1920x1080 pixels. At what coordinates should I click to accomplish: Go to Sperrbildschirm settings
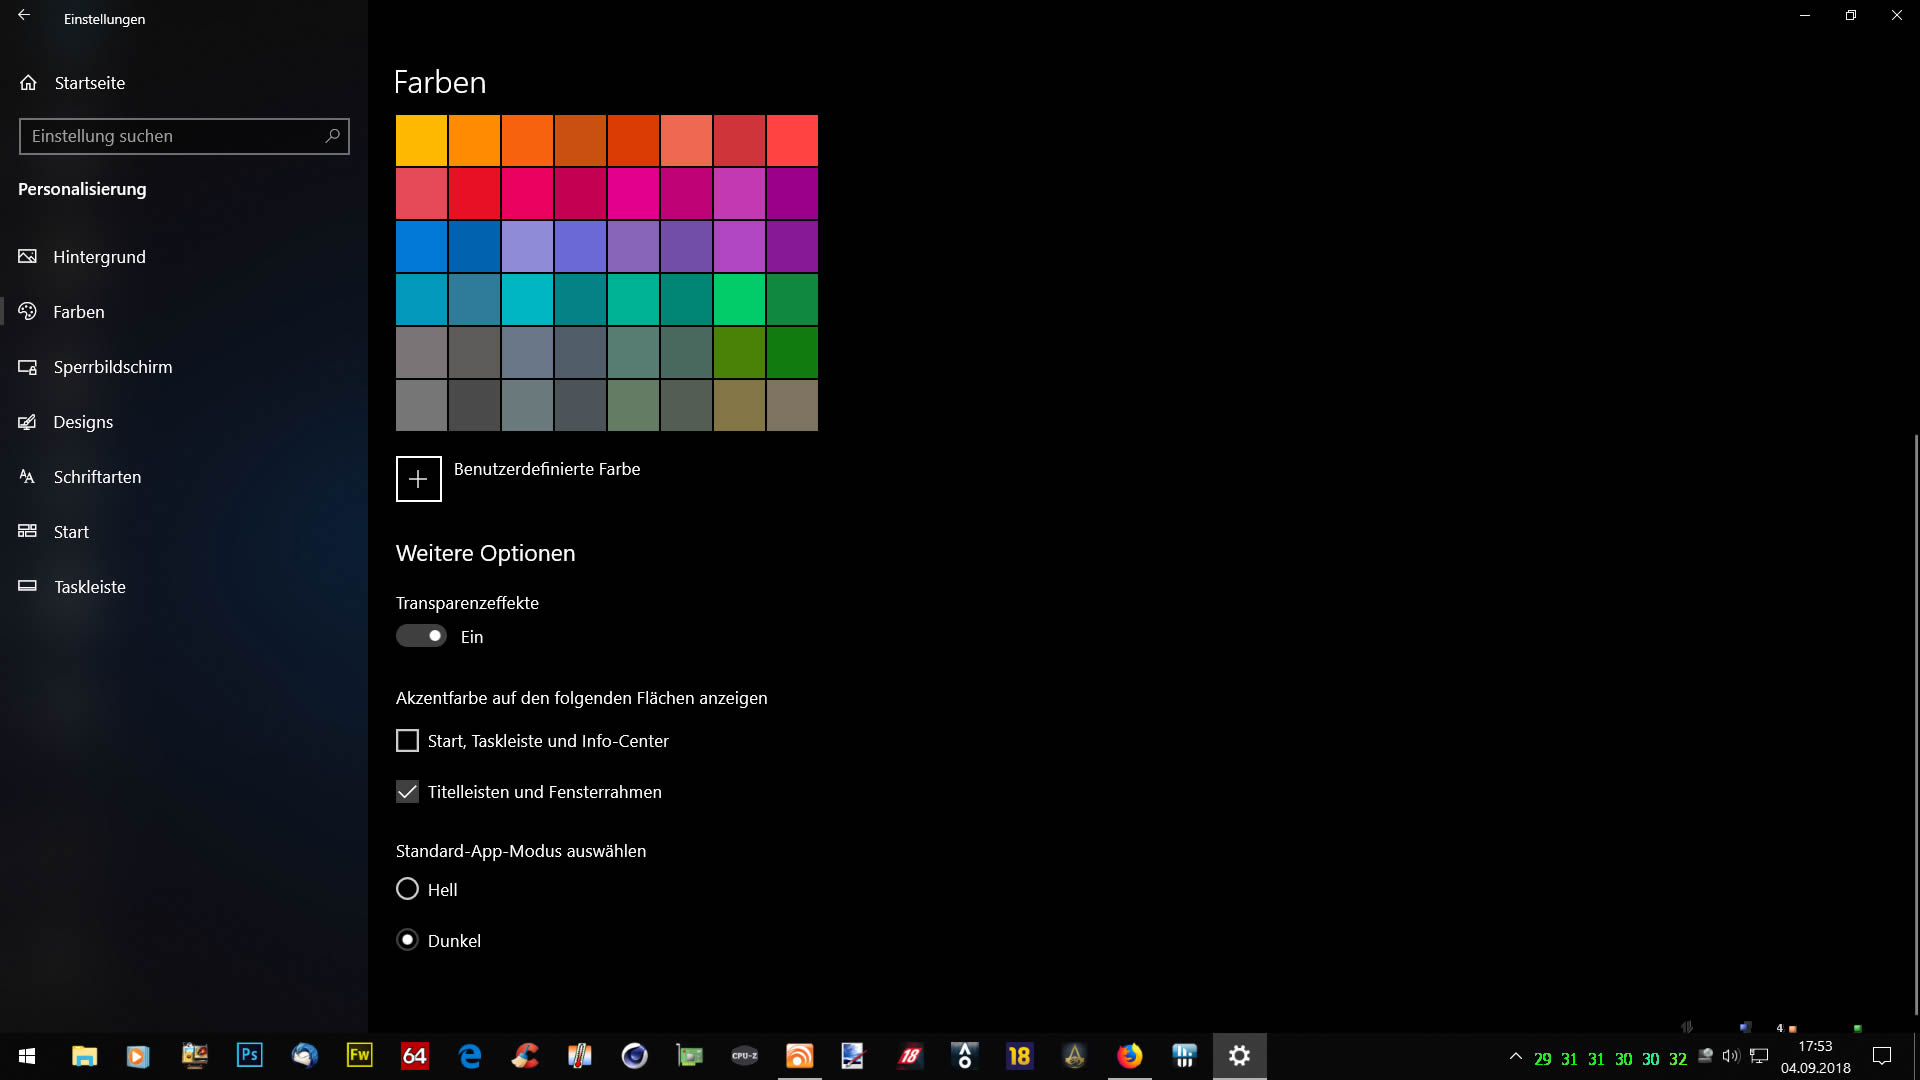[112, 367]
